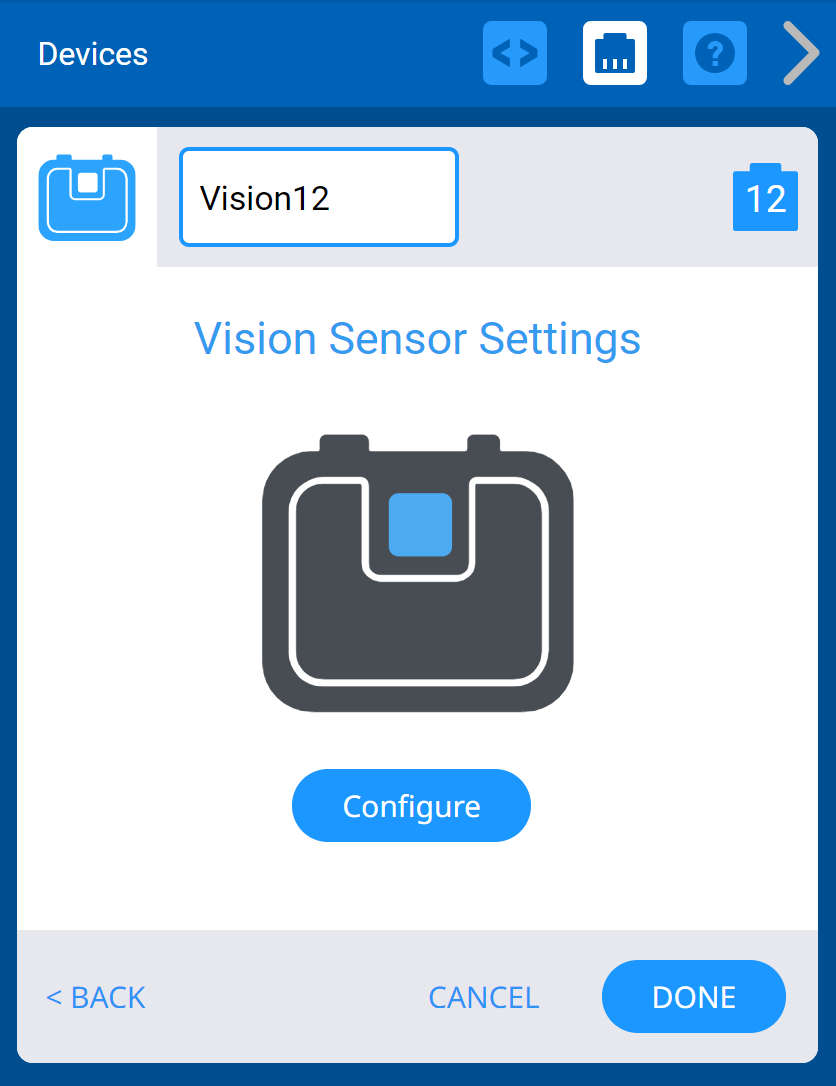Cancel the Vision Sensor setup
The image size is (836, 1086).
(x=484, y=997)
